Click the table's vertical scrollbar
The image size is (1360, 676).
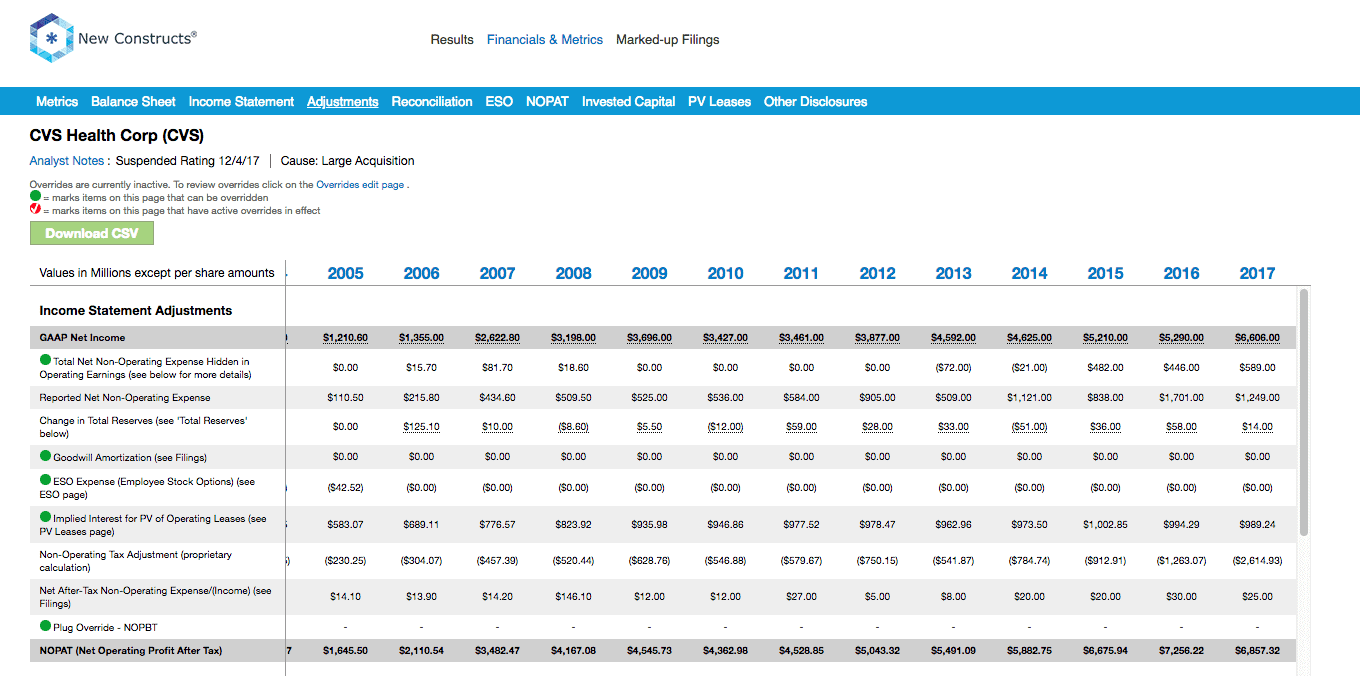click(1303, 412)
